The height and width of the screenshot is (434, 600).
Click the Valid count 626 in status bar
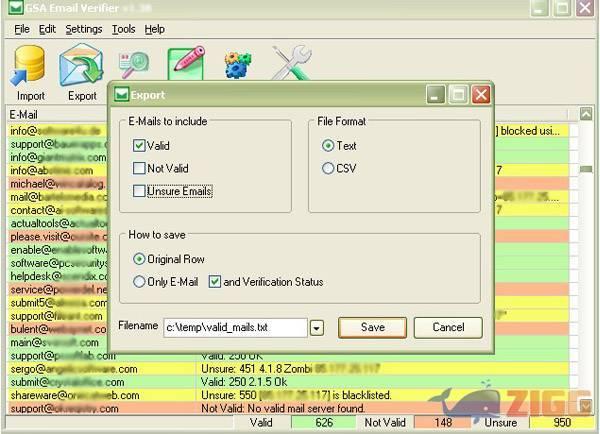click(x=324, y=423)
